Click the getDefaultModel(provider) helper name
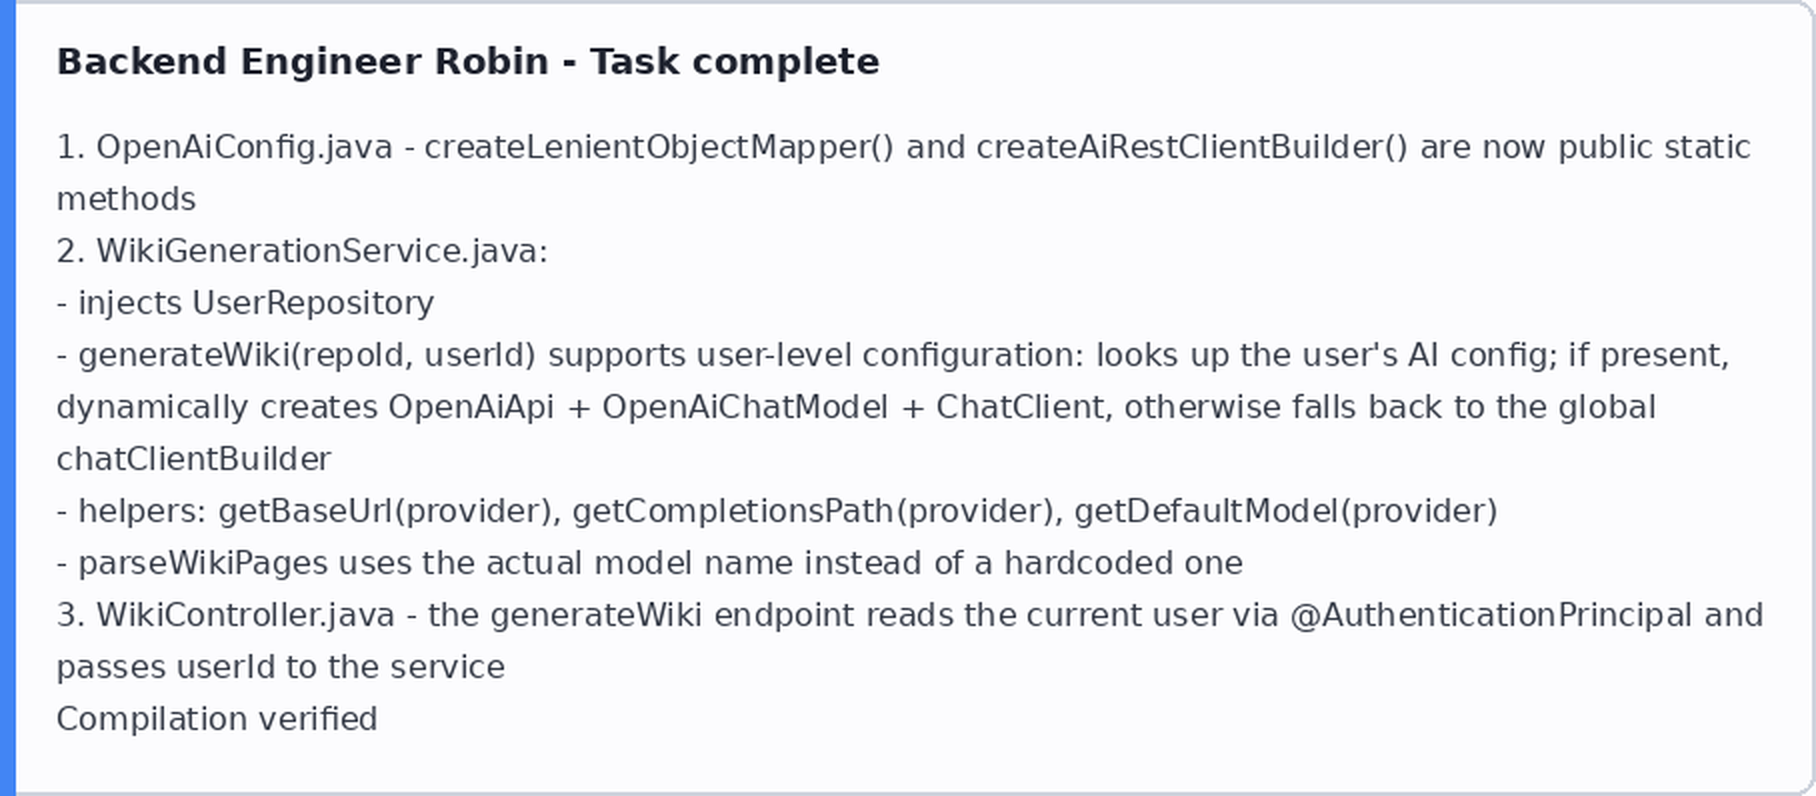1816x796 pixels. [1286, 511]
